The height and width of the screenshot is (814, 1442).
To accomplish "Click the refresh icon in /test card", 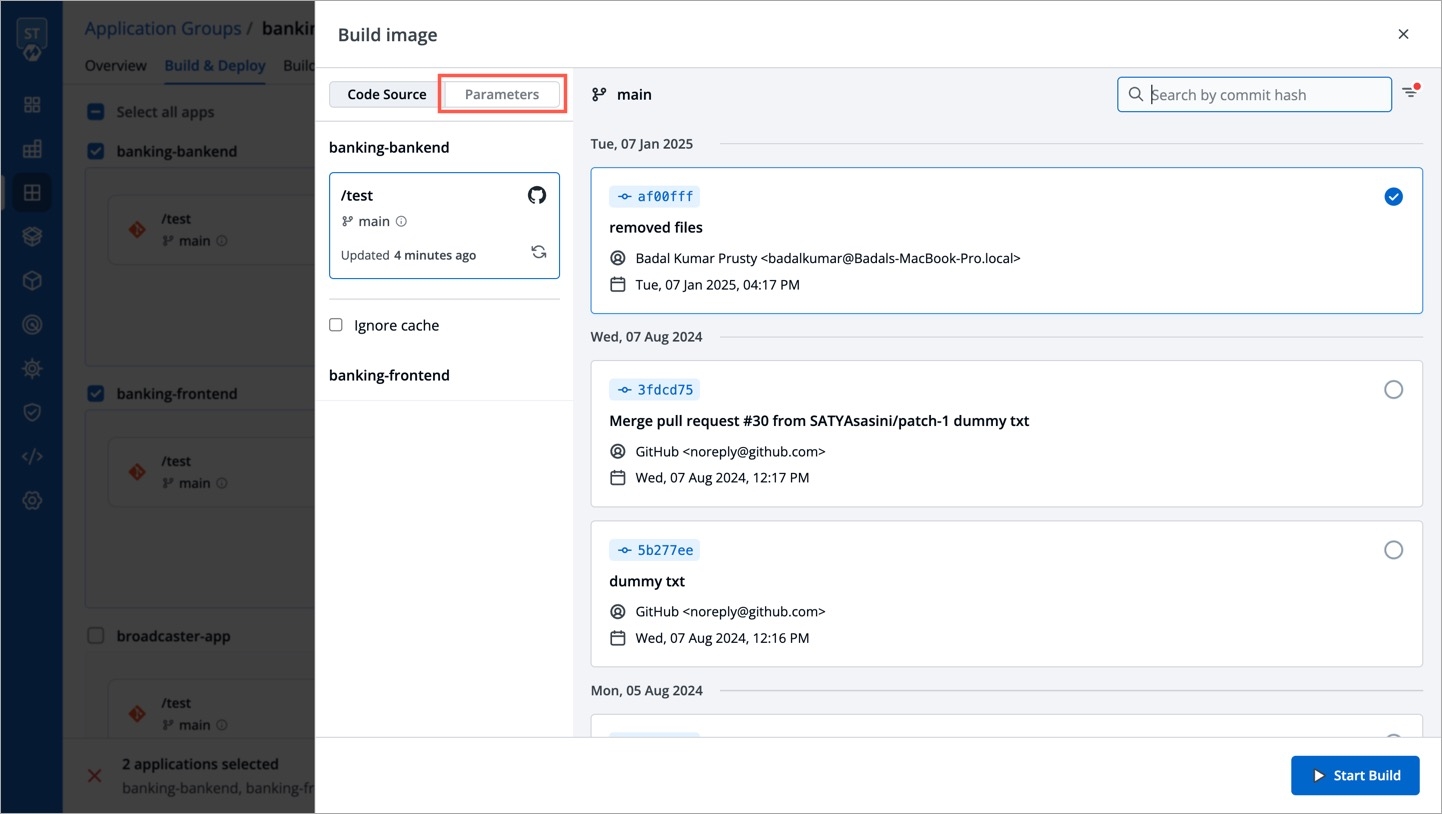I will coord(538,253).
